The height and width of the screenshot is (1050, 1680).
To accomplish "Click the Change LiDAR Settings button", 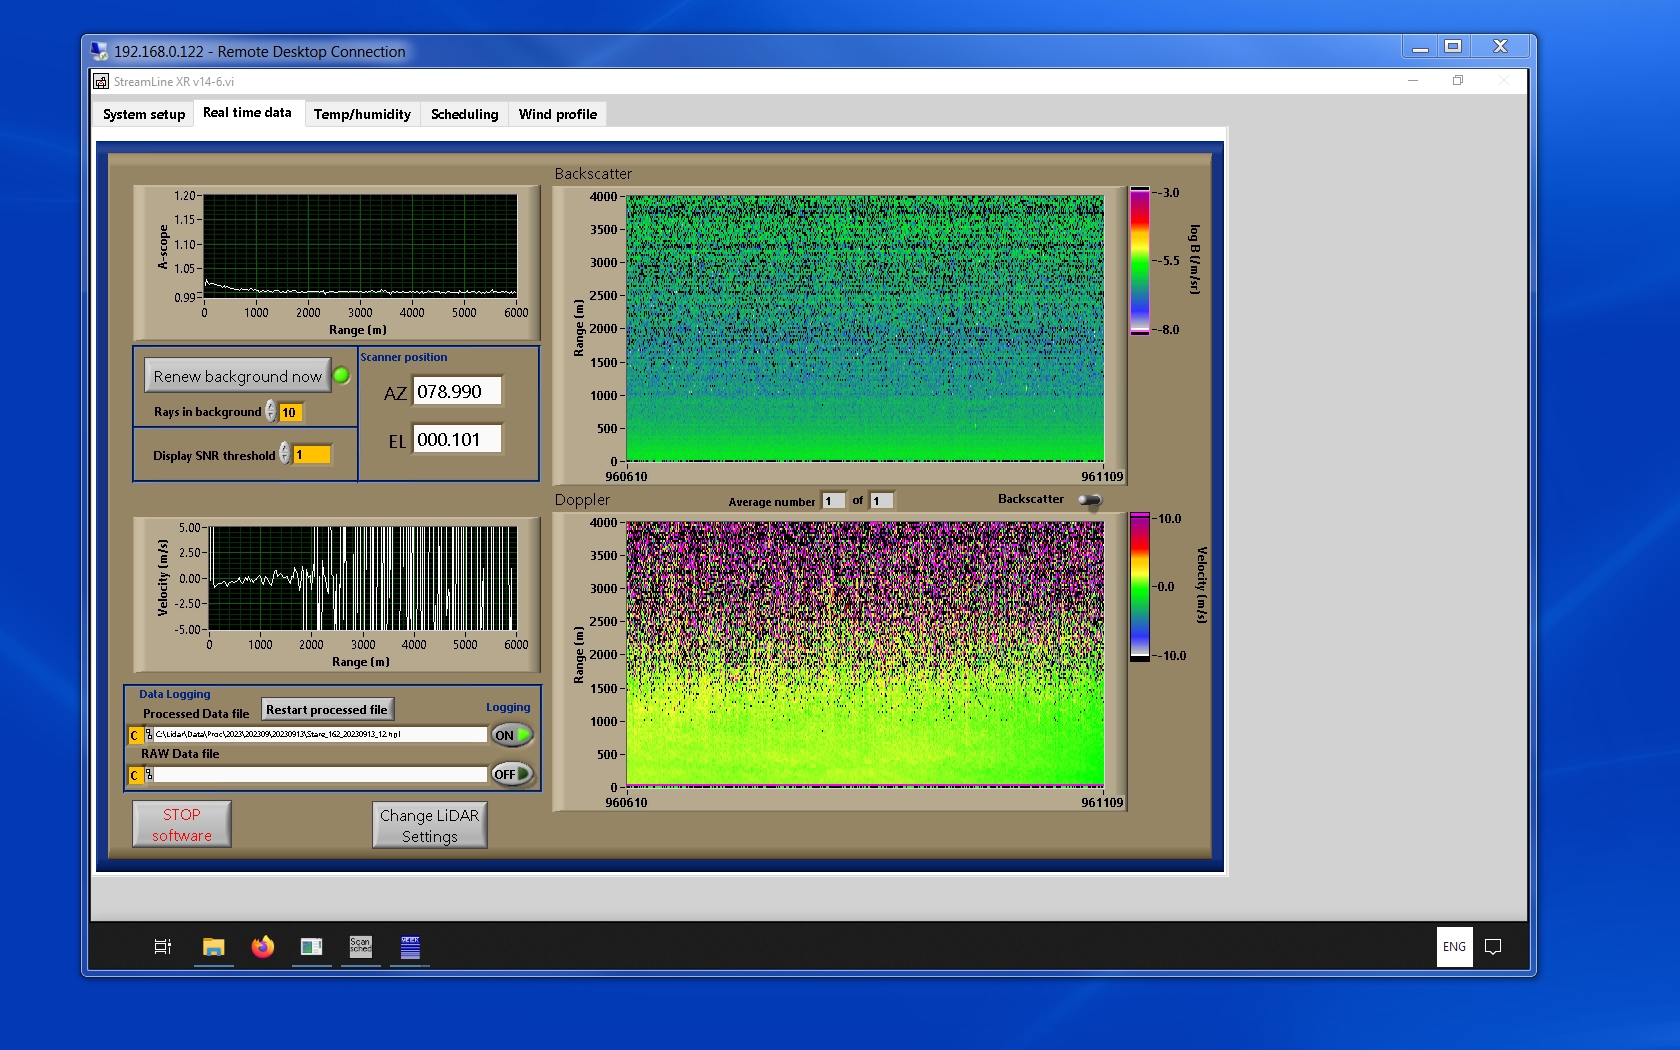I will 430,825.
